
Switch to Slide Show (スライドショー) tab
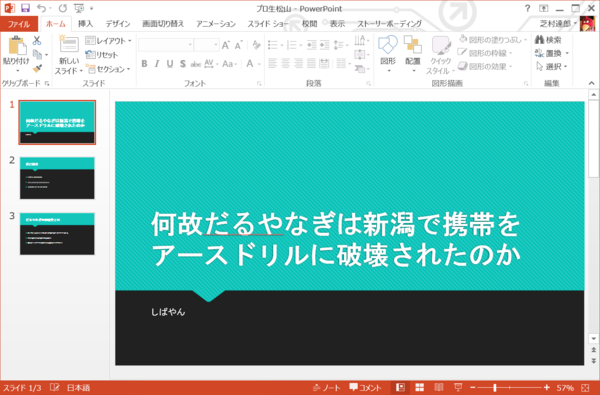point(268,24)
